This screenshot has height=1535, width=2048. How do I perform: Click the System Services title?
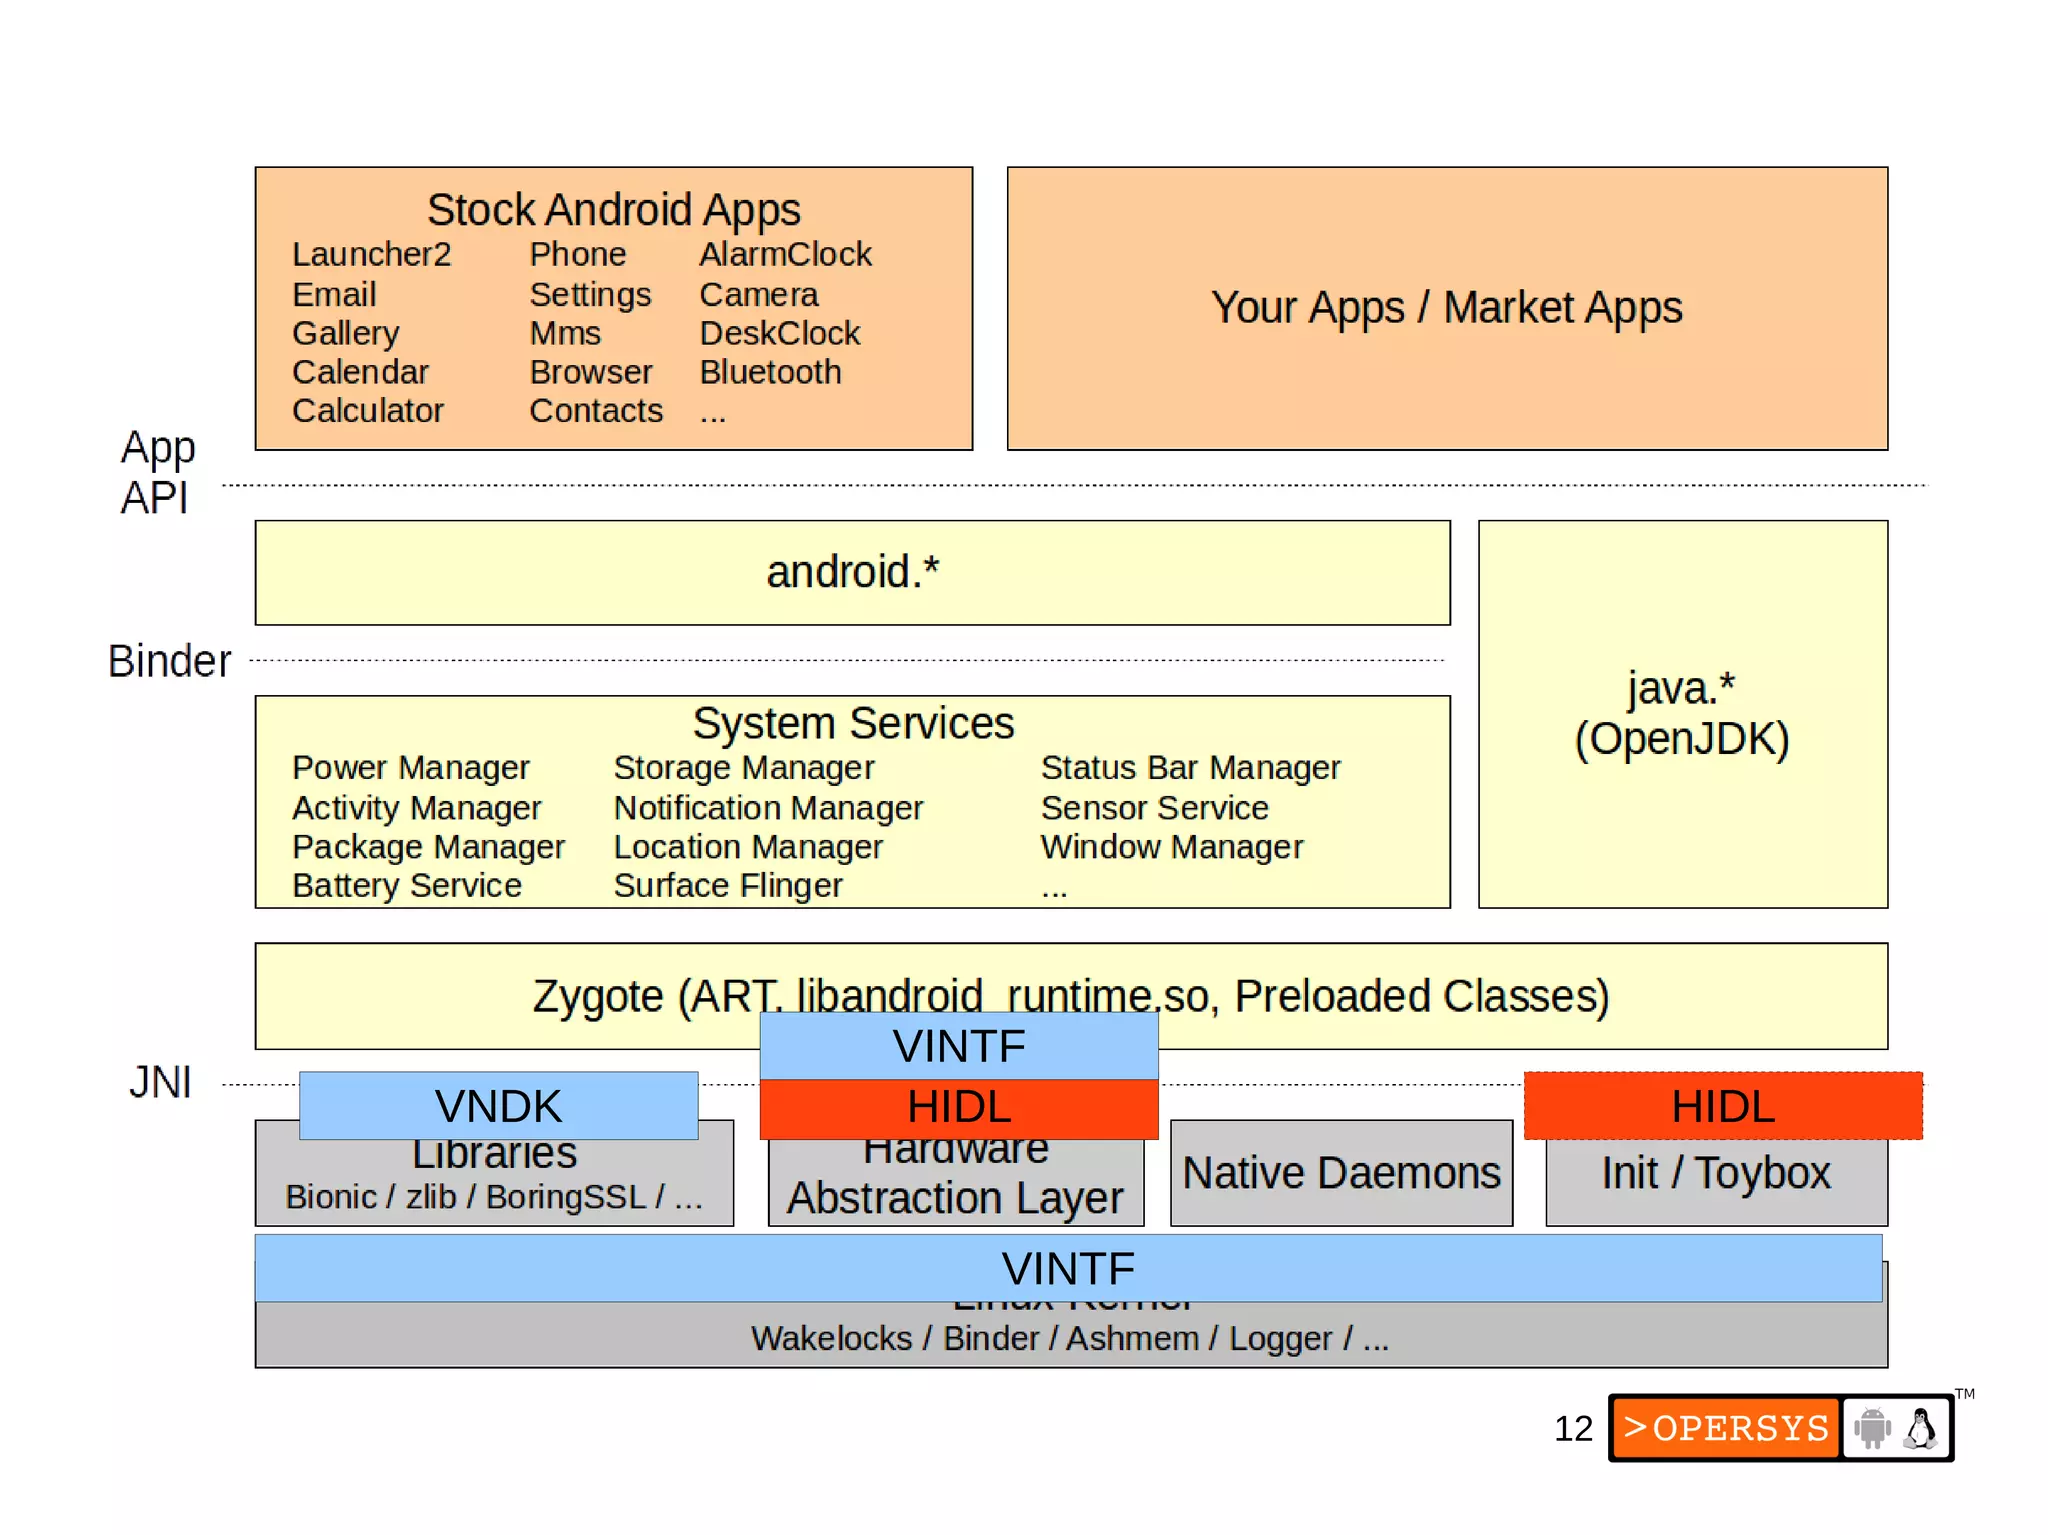tap(852, 723)
